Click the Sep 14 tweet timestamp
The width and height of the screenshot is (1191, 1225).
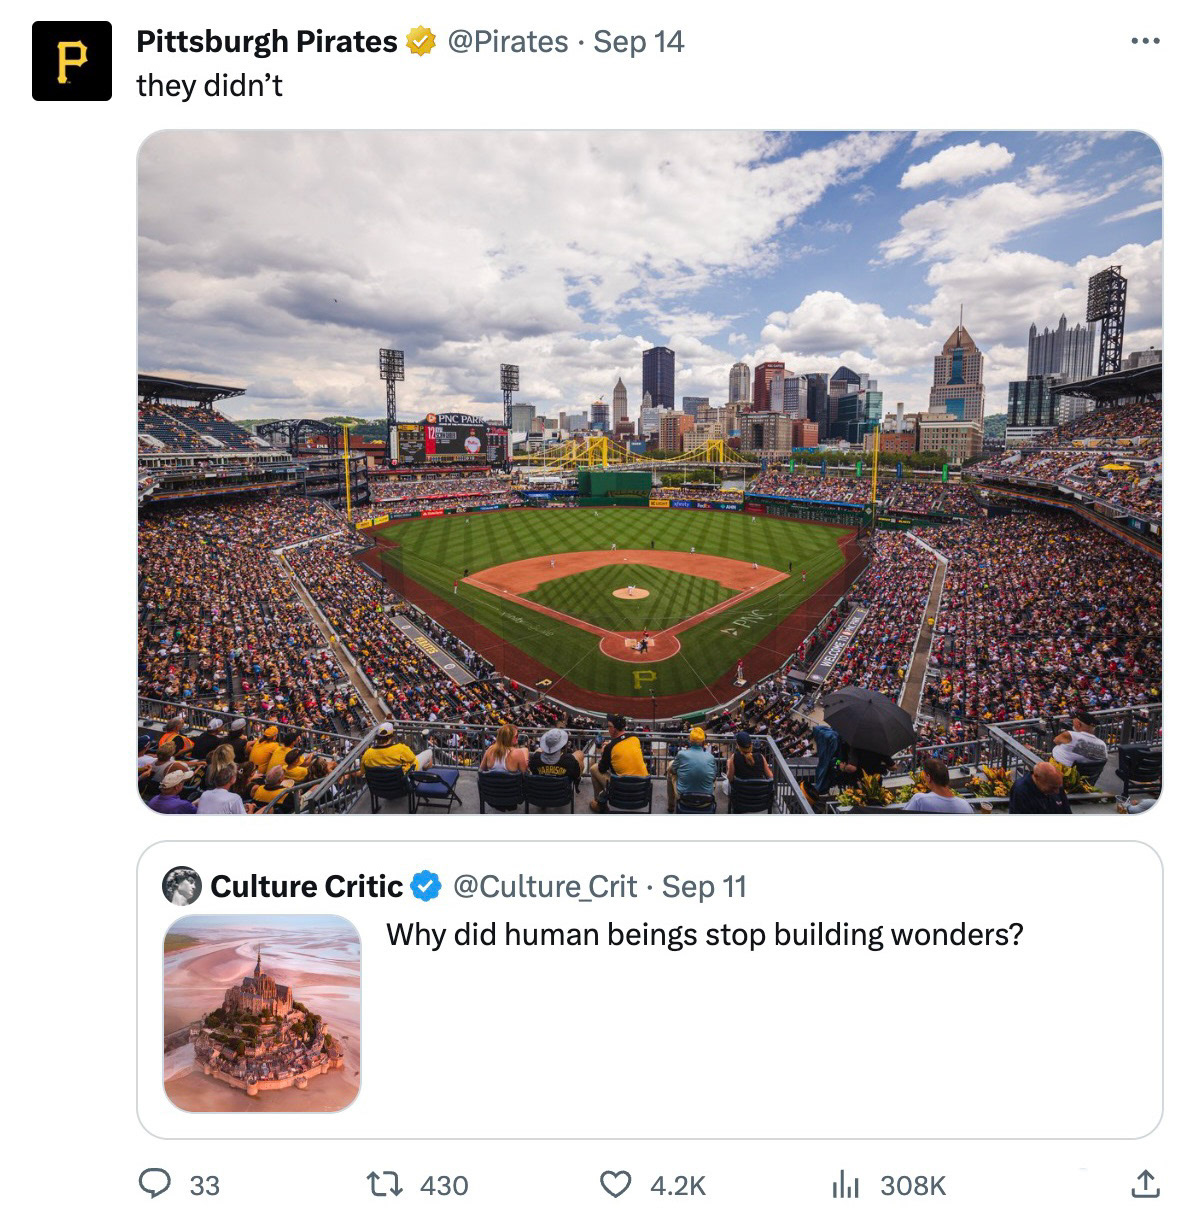638,42
